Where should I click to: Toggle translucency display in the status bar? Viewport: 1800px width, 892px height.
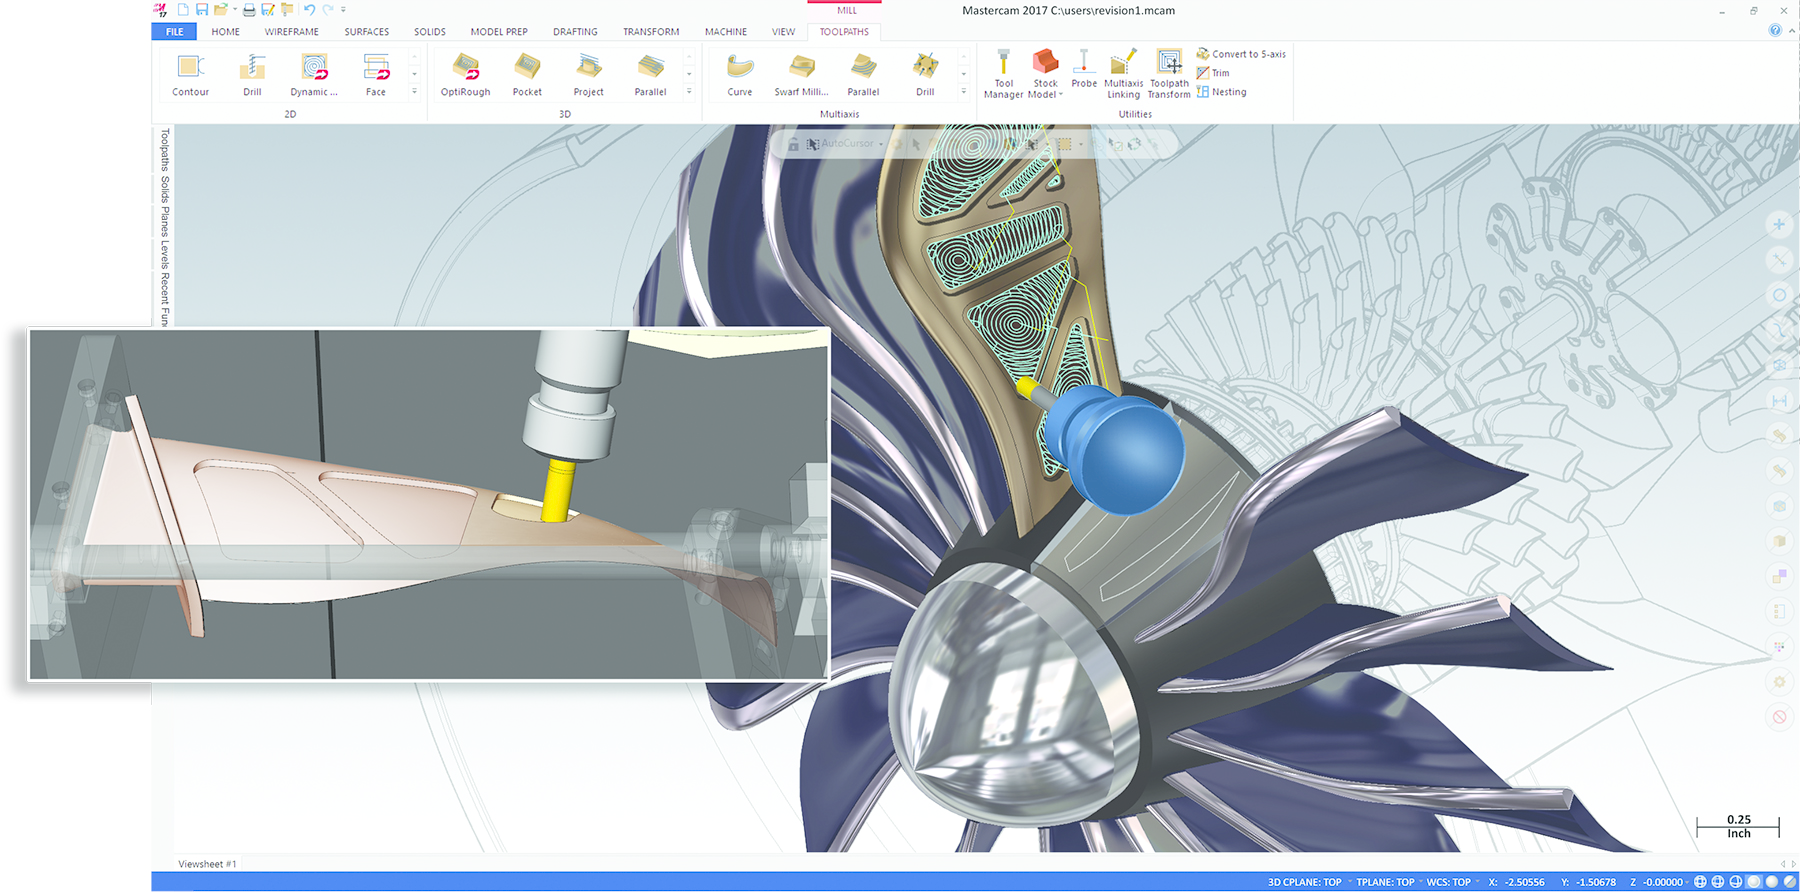(1790, 882)
